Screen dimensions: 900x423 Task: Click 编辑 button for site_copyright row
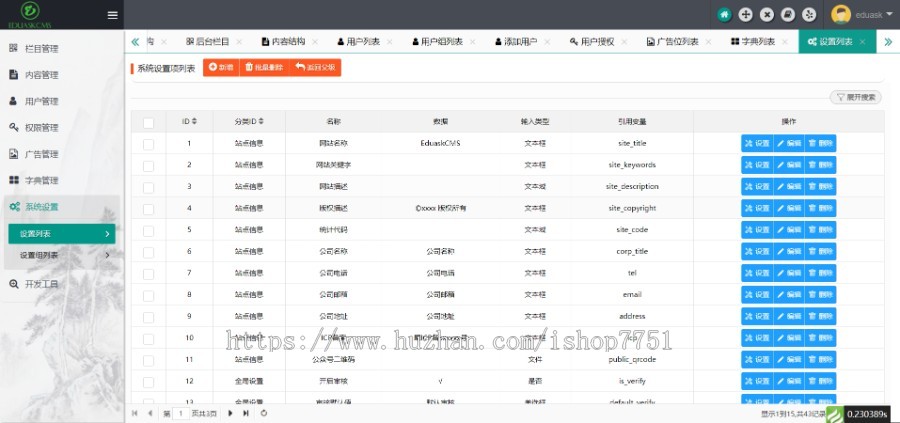click(789, 208)
